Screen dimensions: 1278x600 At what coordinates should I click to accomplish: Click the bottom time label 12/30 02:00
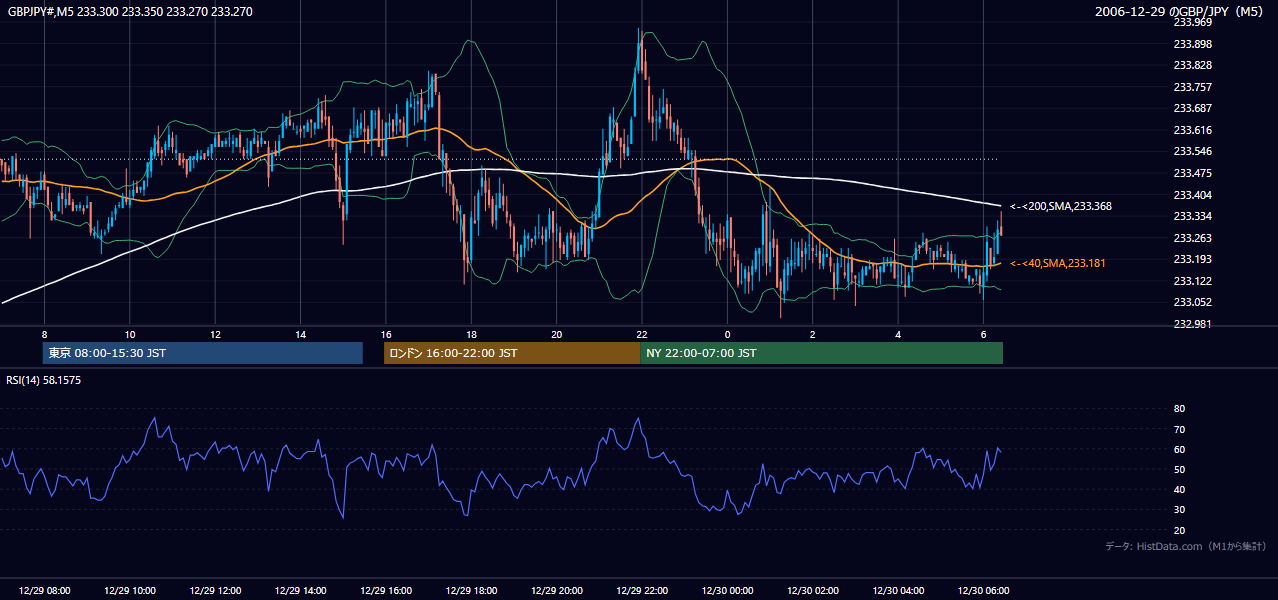pyautogui.click(x=813, y=591)
